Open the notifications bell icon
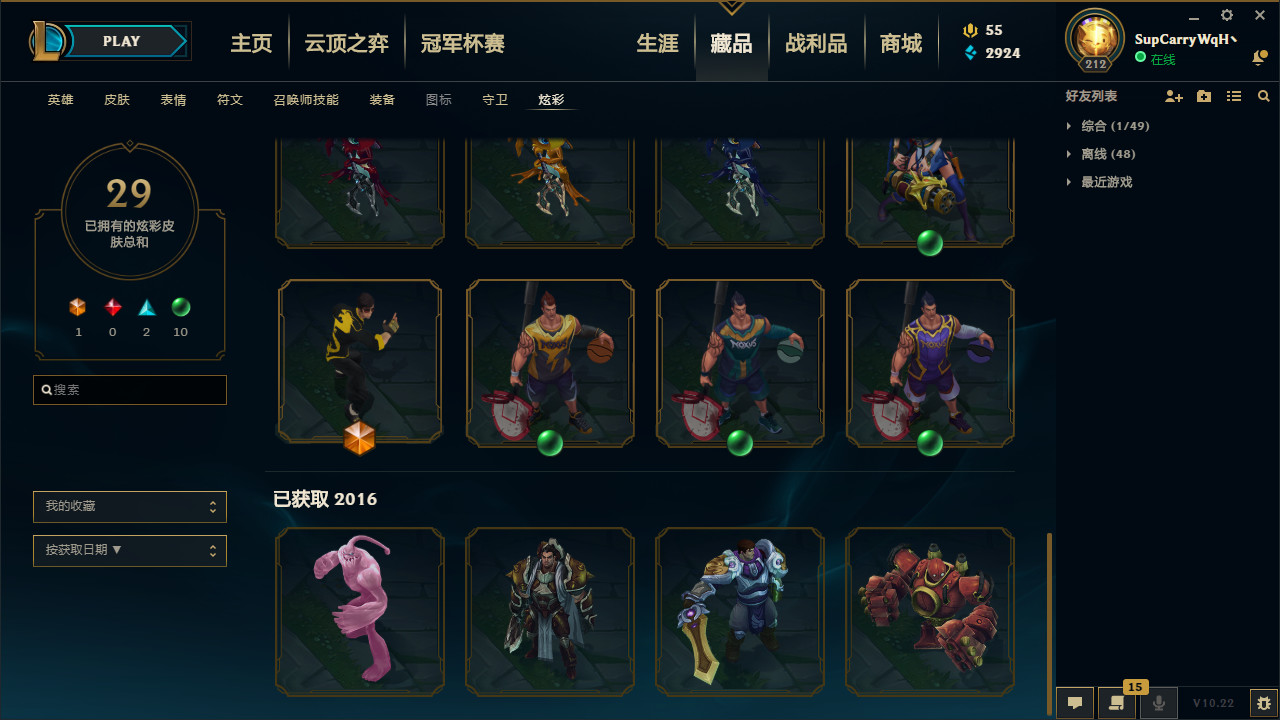The image size is (1280, 720). coord(1259,58)
